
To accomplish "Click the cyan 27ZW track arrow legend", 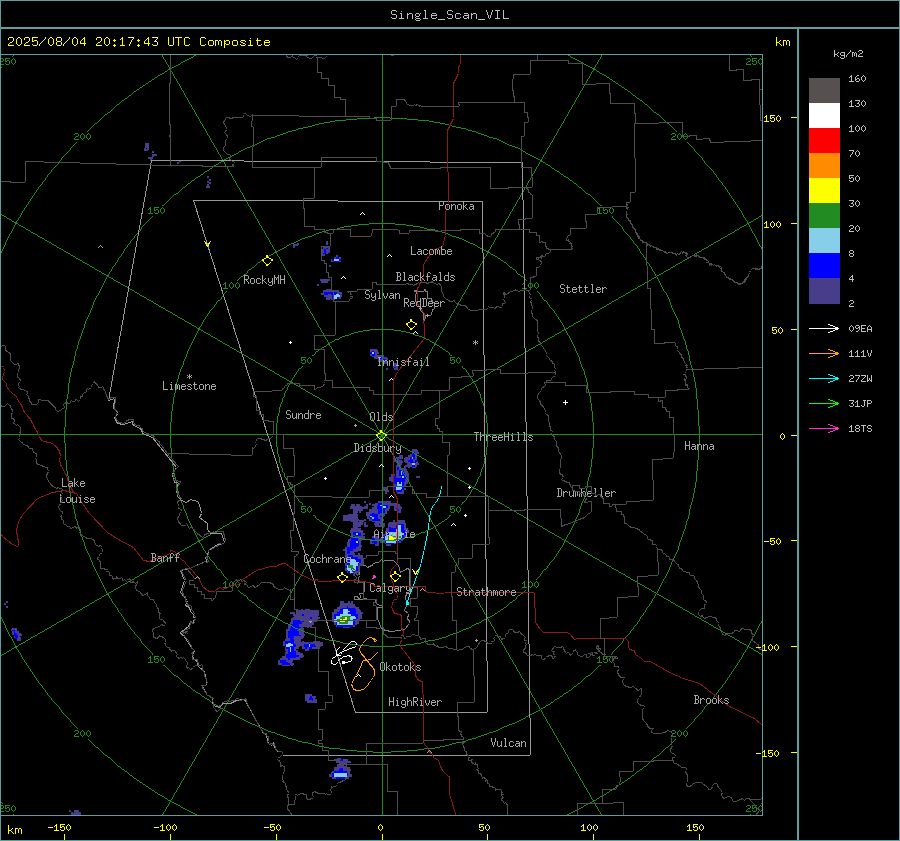I will tap(824, 378).
